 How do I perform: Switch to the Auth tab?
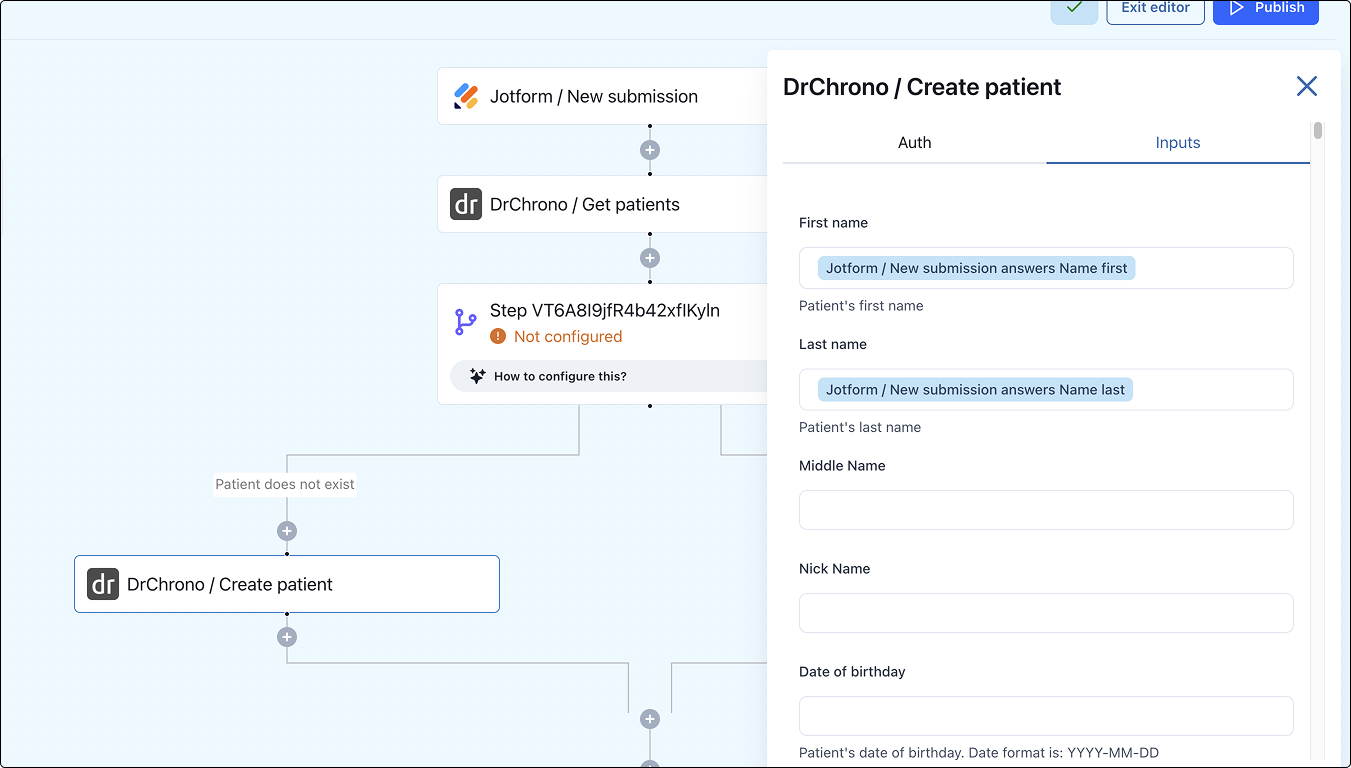(x=914, y=143)
